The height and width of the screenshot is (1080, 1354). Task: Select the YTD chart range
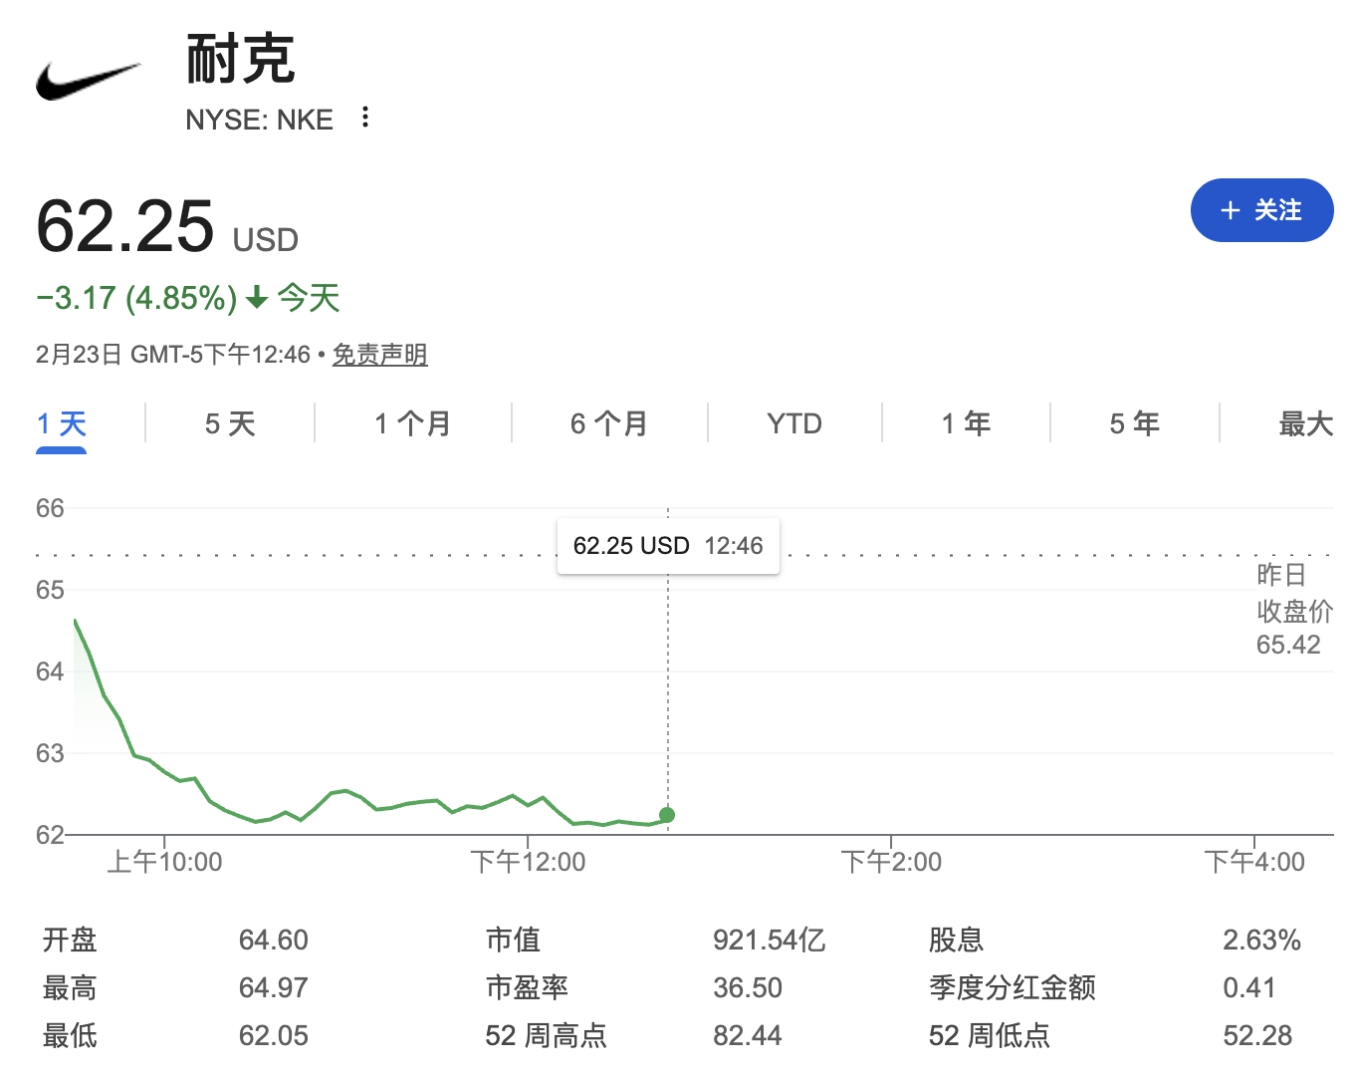click(x=794, y=424)
